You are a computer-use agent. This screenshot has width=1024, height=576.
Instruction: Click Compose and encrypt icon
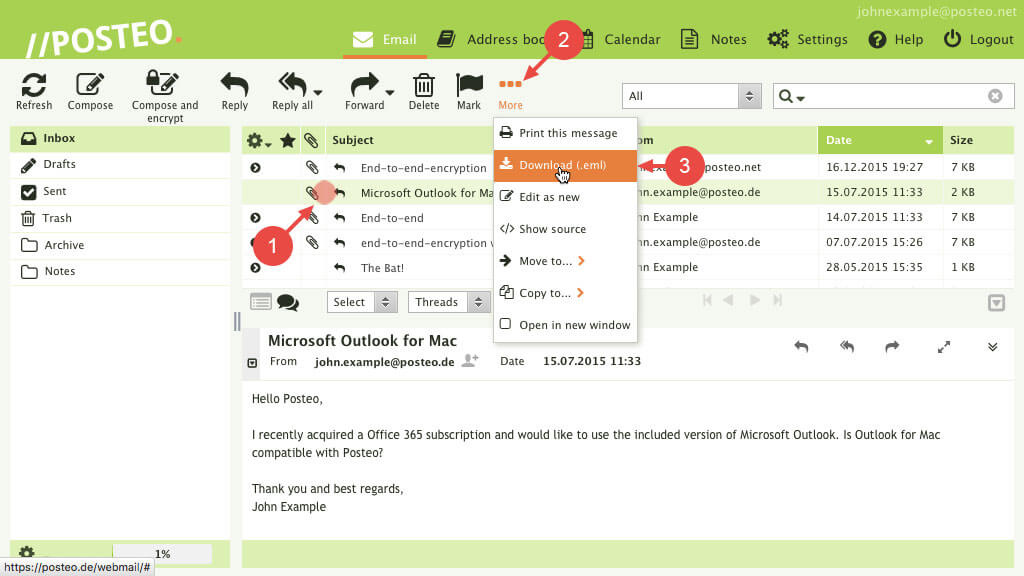(x=165, y=85)
